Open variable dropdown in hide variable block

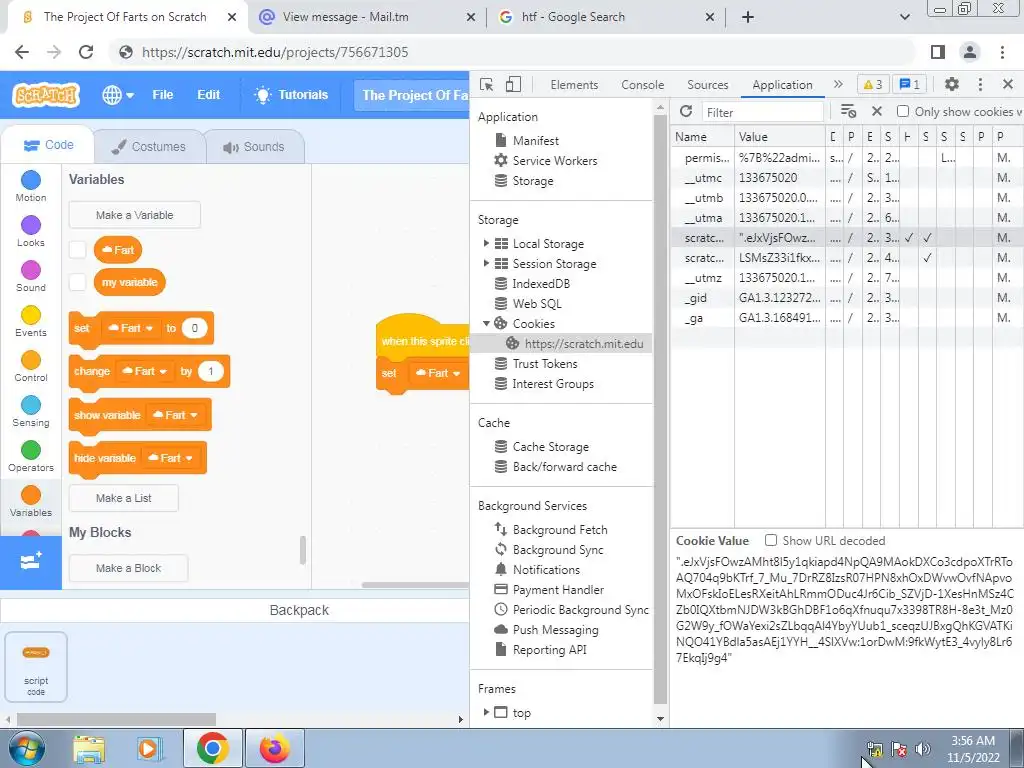click(x=170, y=458)
